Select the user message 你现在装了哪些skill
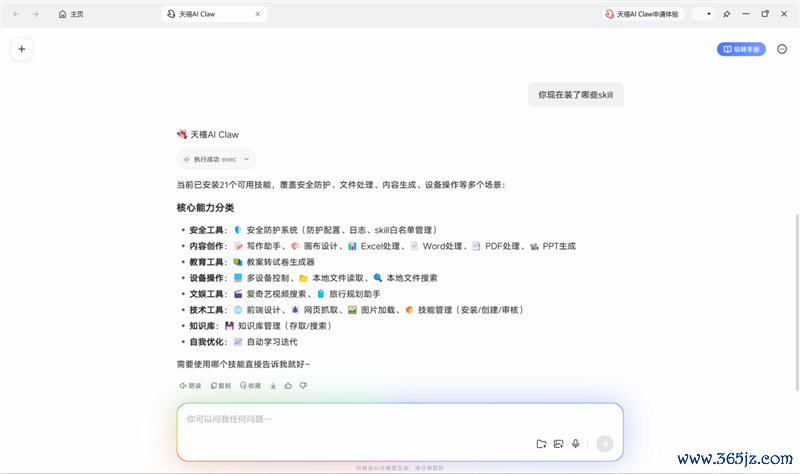This screenshot has height=474, width=800. pyautogui.click(x=576, y=95)
